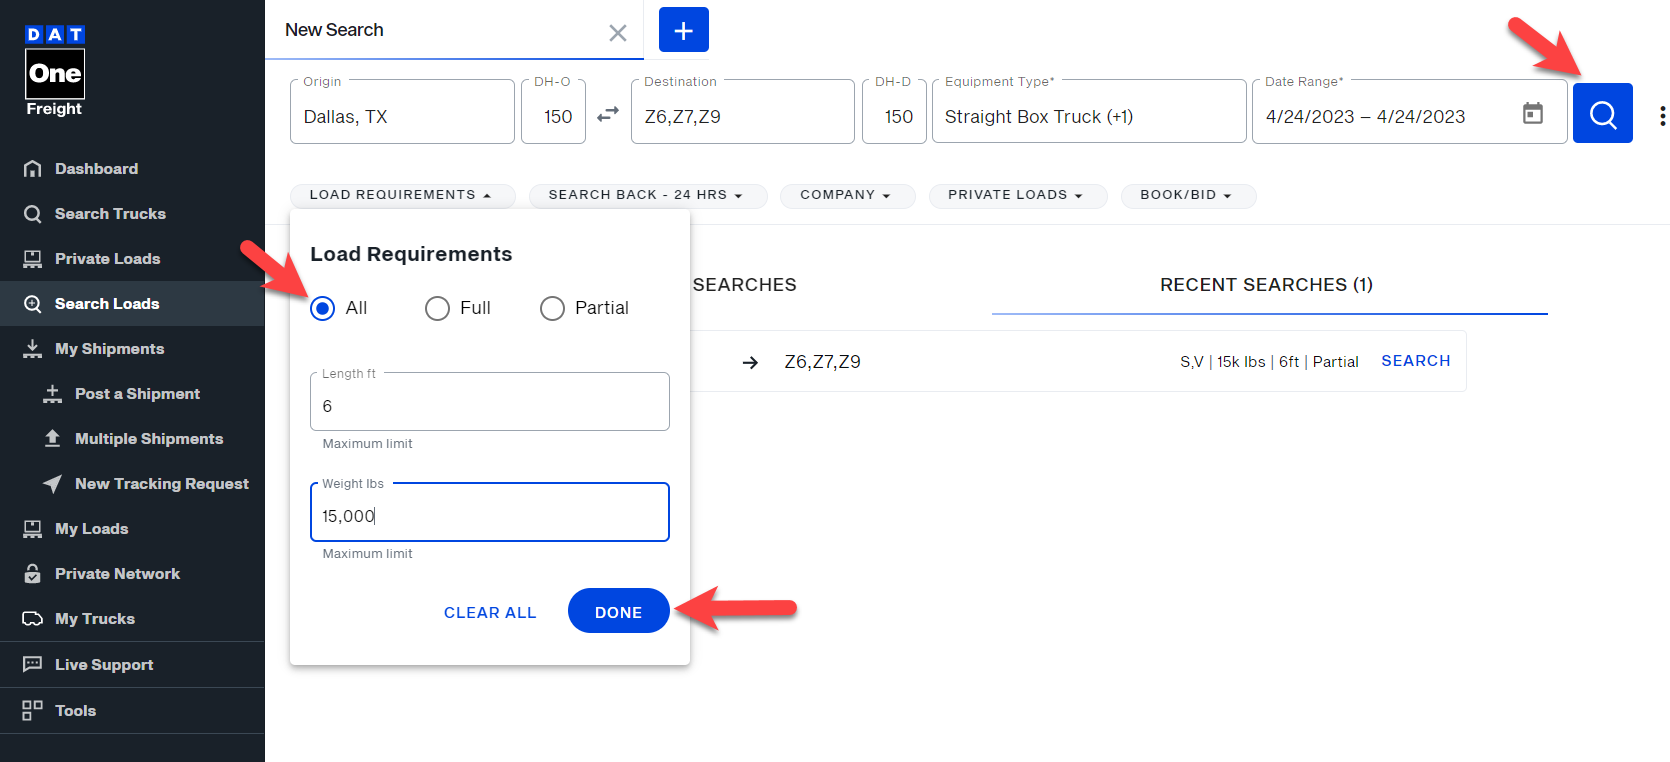Click the My Trucks truck icon
Image resolution: width=1670 pixels, height=762 pixels.
tap(33, 618)
